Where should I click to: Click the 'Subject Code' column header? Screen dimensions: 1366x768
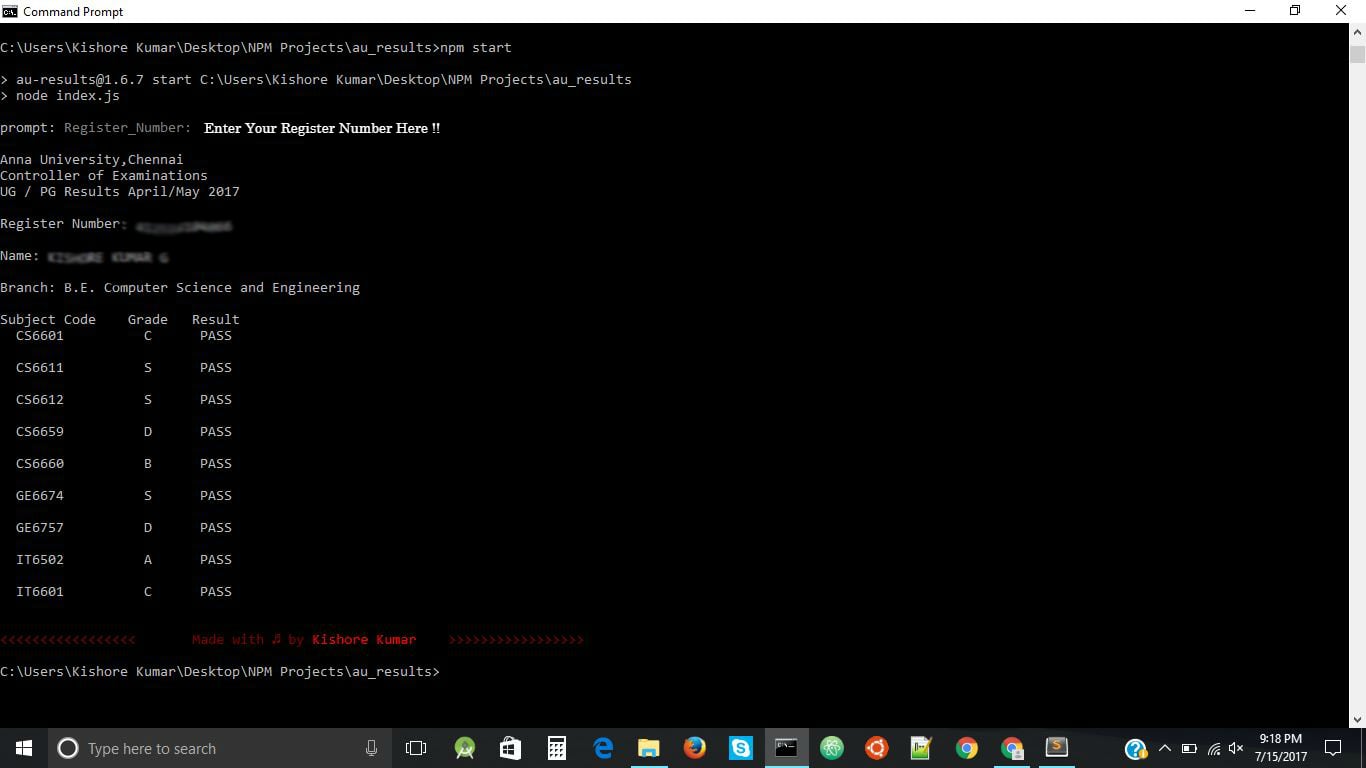(48, 319)
